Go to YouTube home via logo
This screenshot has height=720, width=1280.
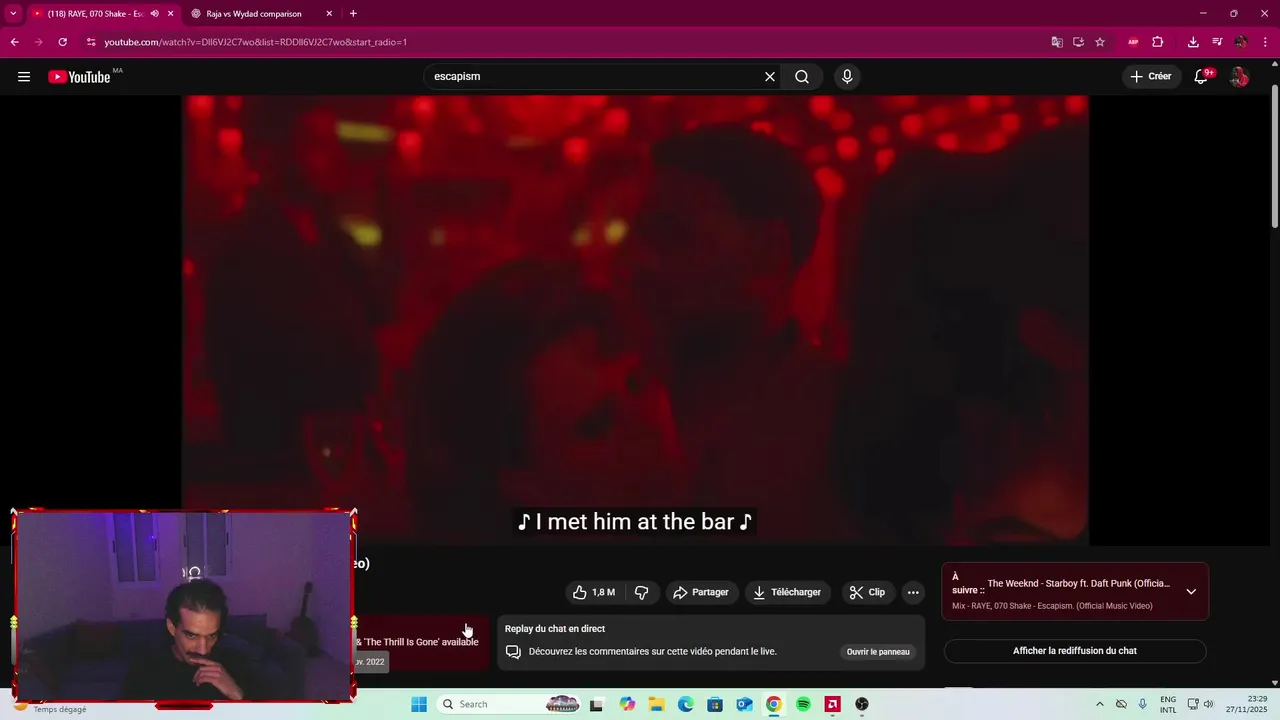[79, 77]
